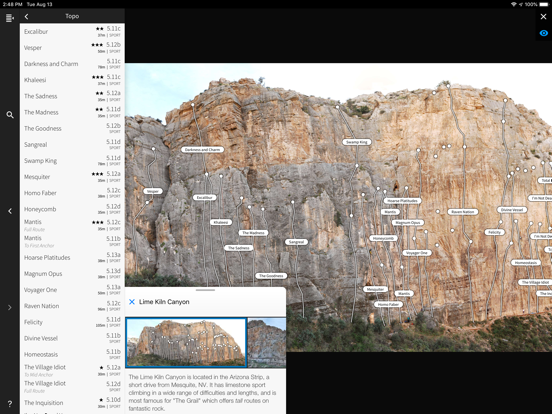This screenshot has width=552, height=414.
Task: Tap Sangreal label on cliff photo
Action: click(x=296, y=242)
